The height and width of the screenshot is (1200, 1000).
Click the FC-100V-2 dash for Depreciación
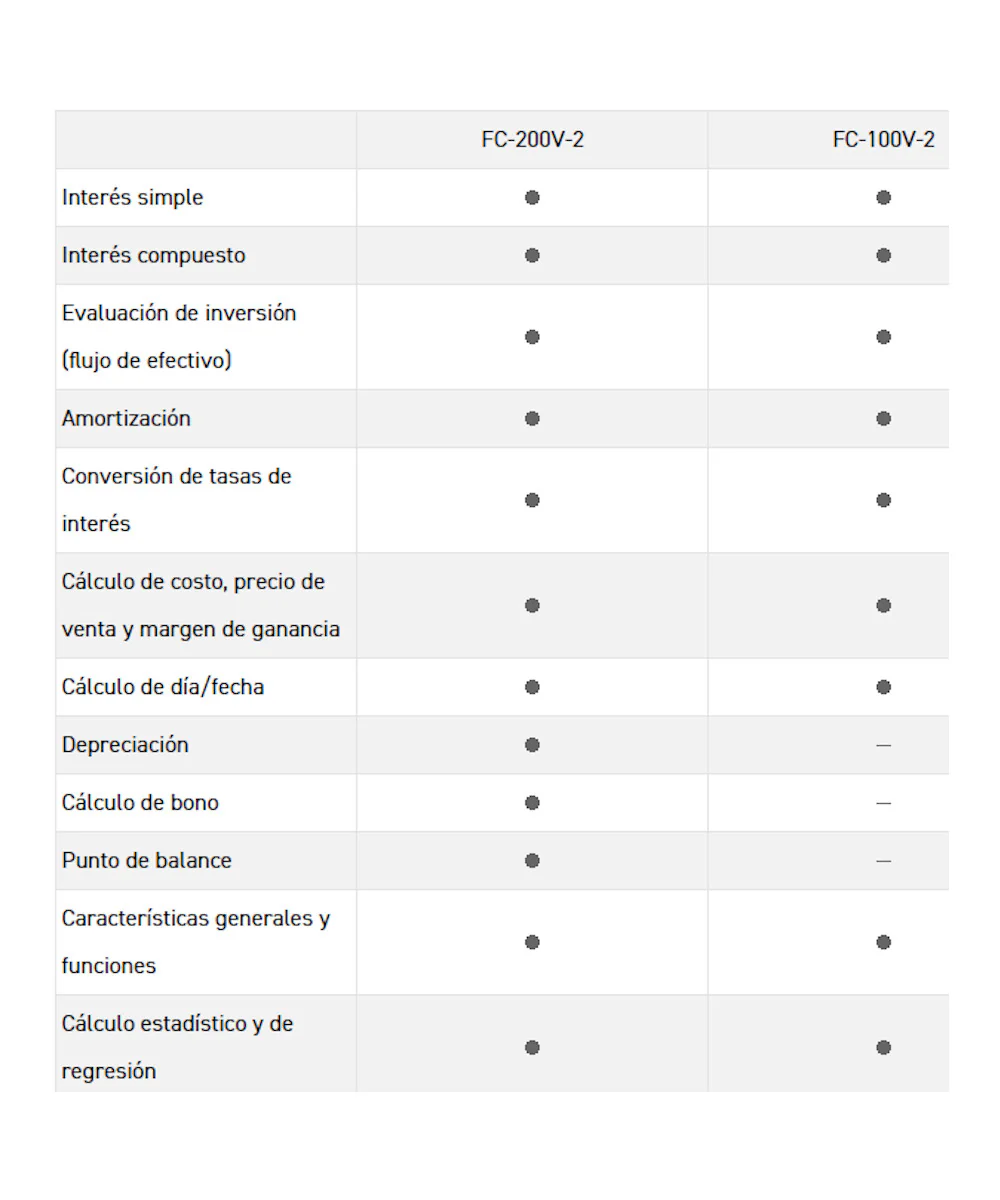(x=883, y=745)
